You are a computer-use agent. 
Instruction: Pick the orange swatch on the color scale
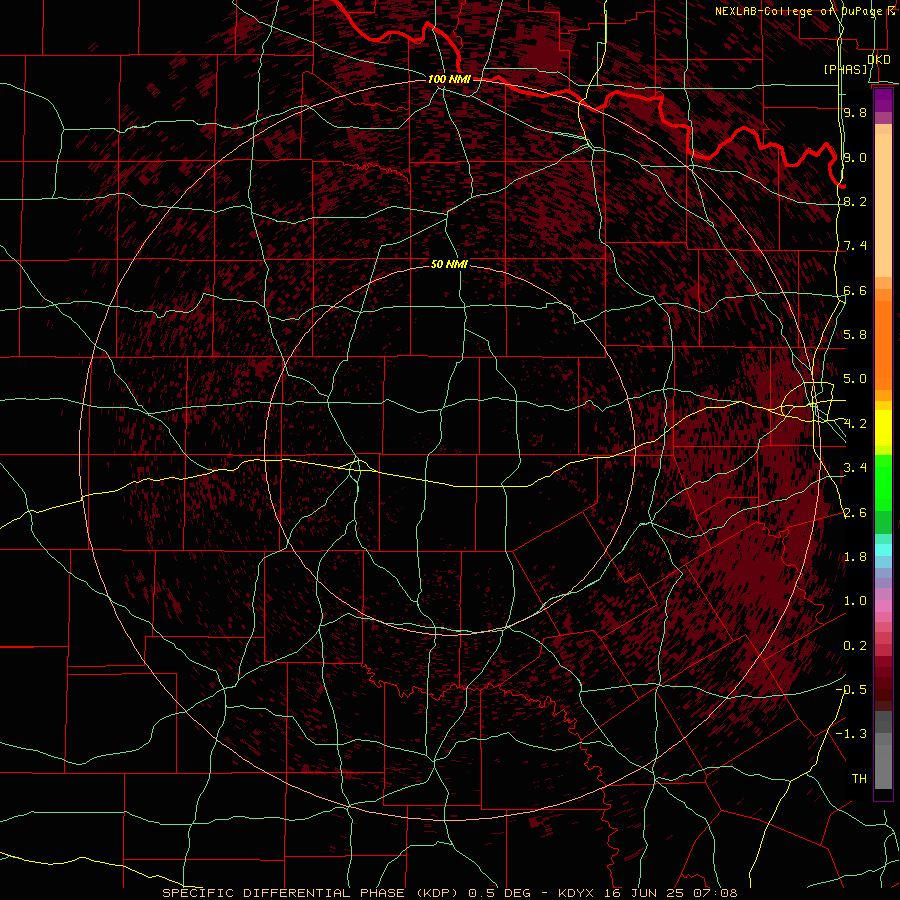(883, 344)
